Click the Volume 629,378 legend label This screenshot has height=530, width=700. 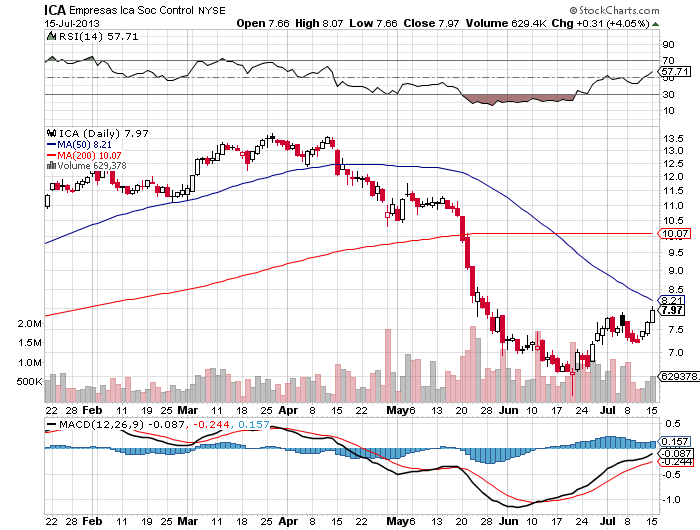coord(92,166)
